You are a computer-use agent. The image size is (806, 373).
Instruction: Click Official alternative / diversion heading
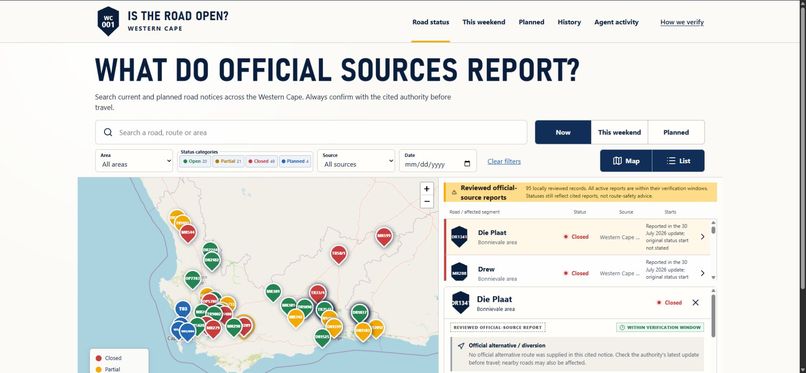pyautogui.click(x=507, y=345)
